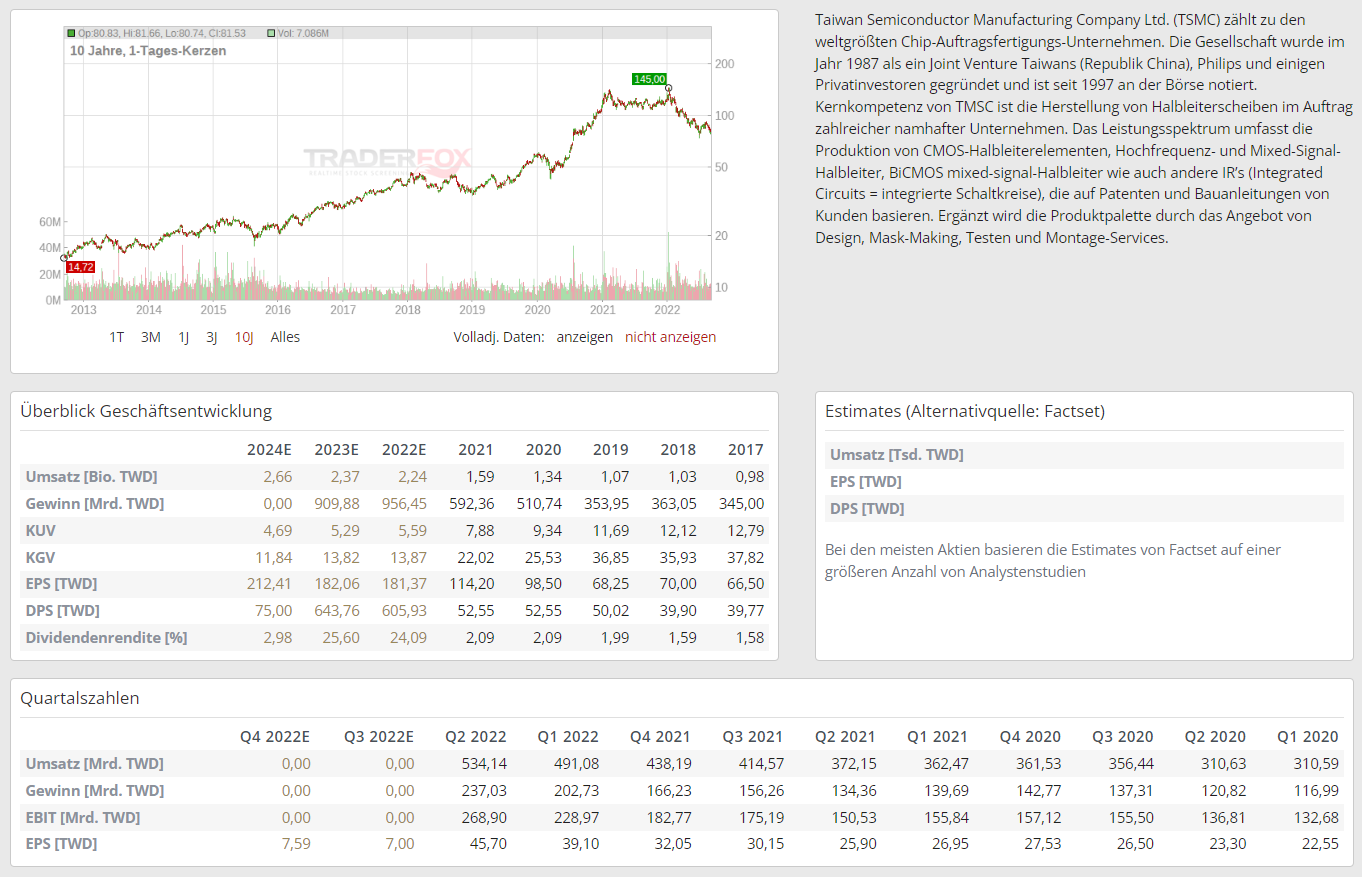
Task: Click the 'EPS [TWD]' estimates row
Action: pos(1084,482)
